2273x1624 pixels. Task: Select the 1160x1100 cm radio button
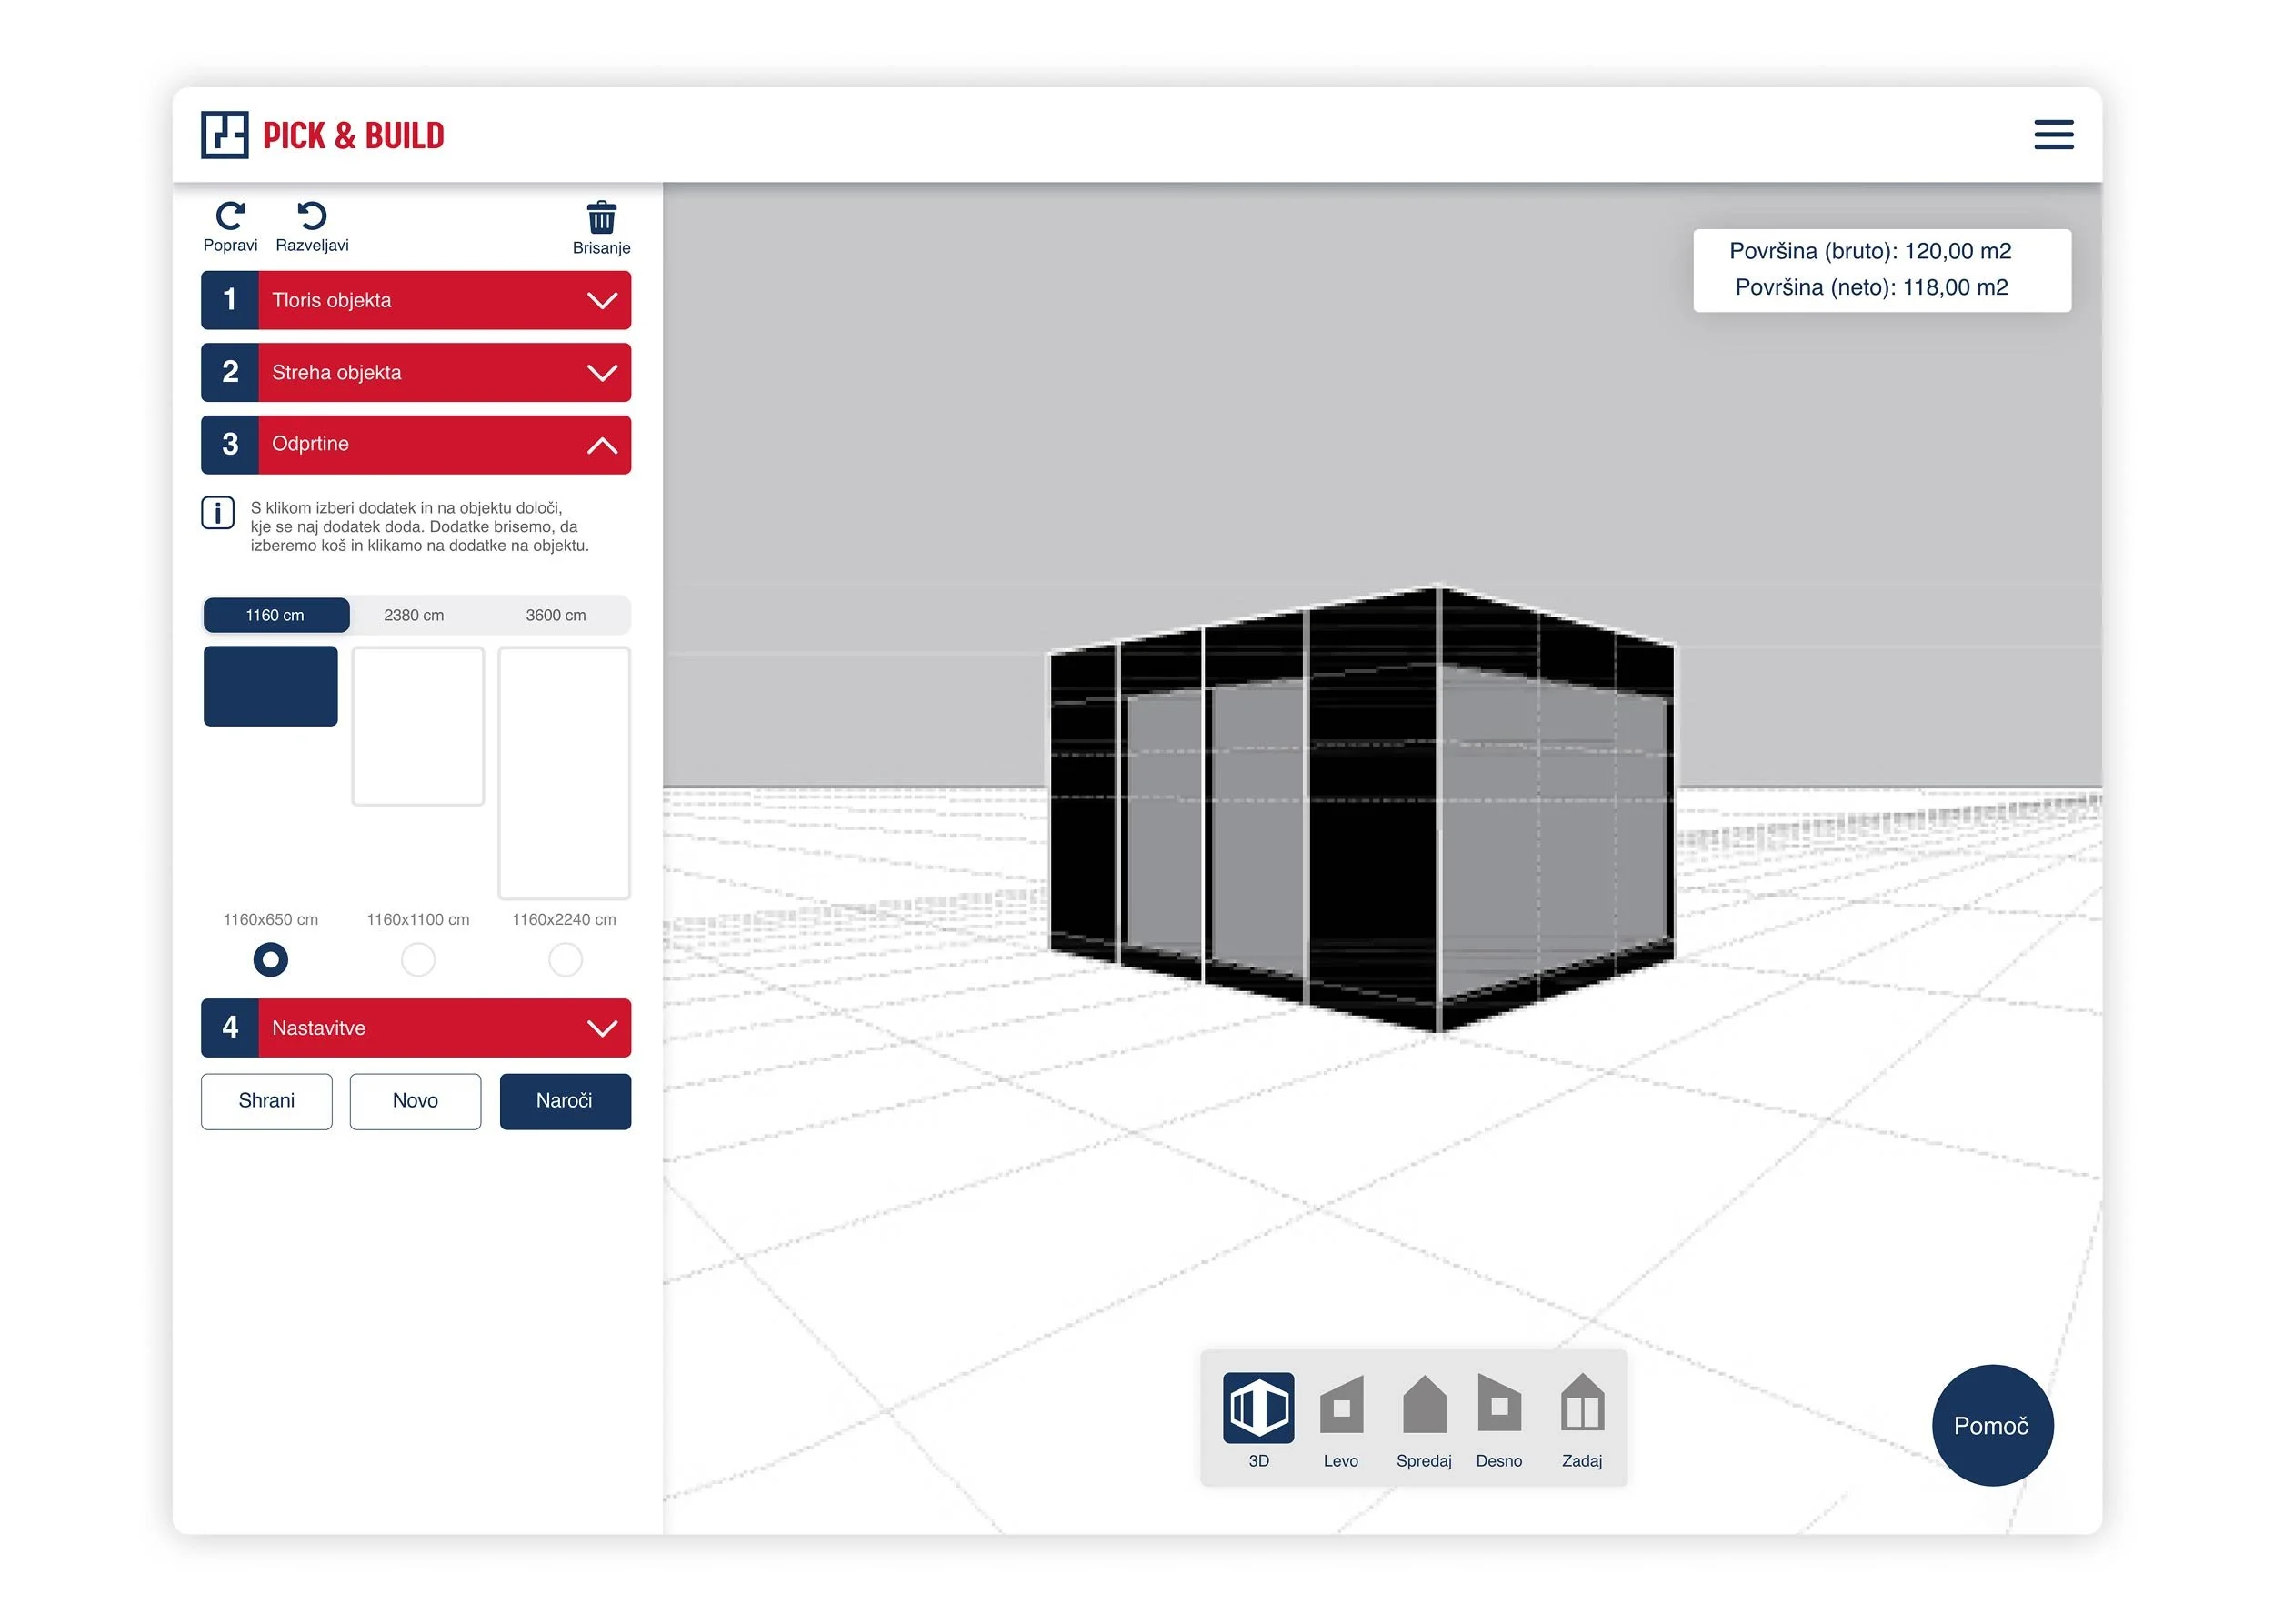coord(418,960)
